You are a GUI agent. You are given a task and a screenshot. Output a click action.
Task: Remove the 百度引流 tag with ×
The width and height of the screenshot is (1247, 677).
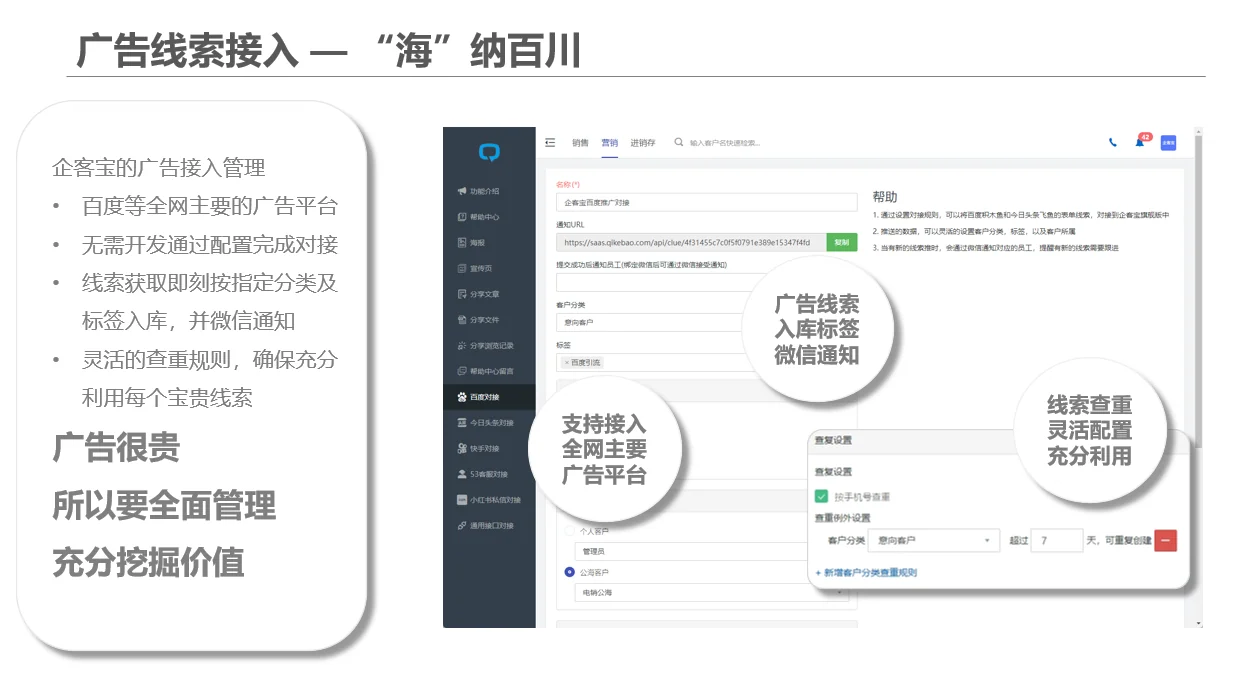coord(566,362)
